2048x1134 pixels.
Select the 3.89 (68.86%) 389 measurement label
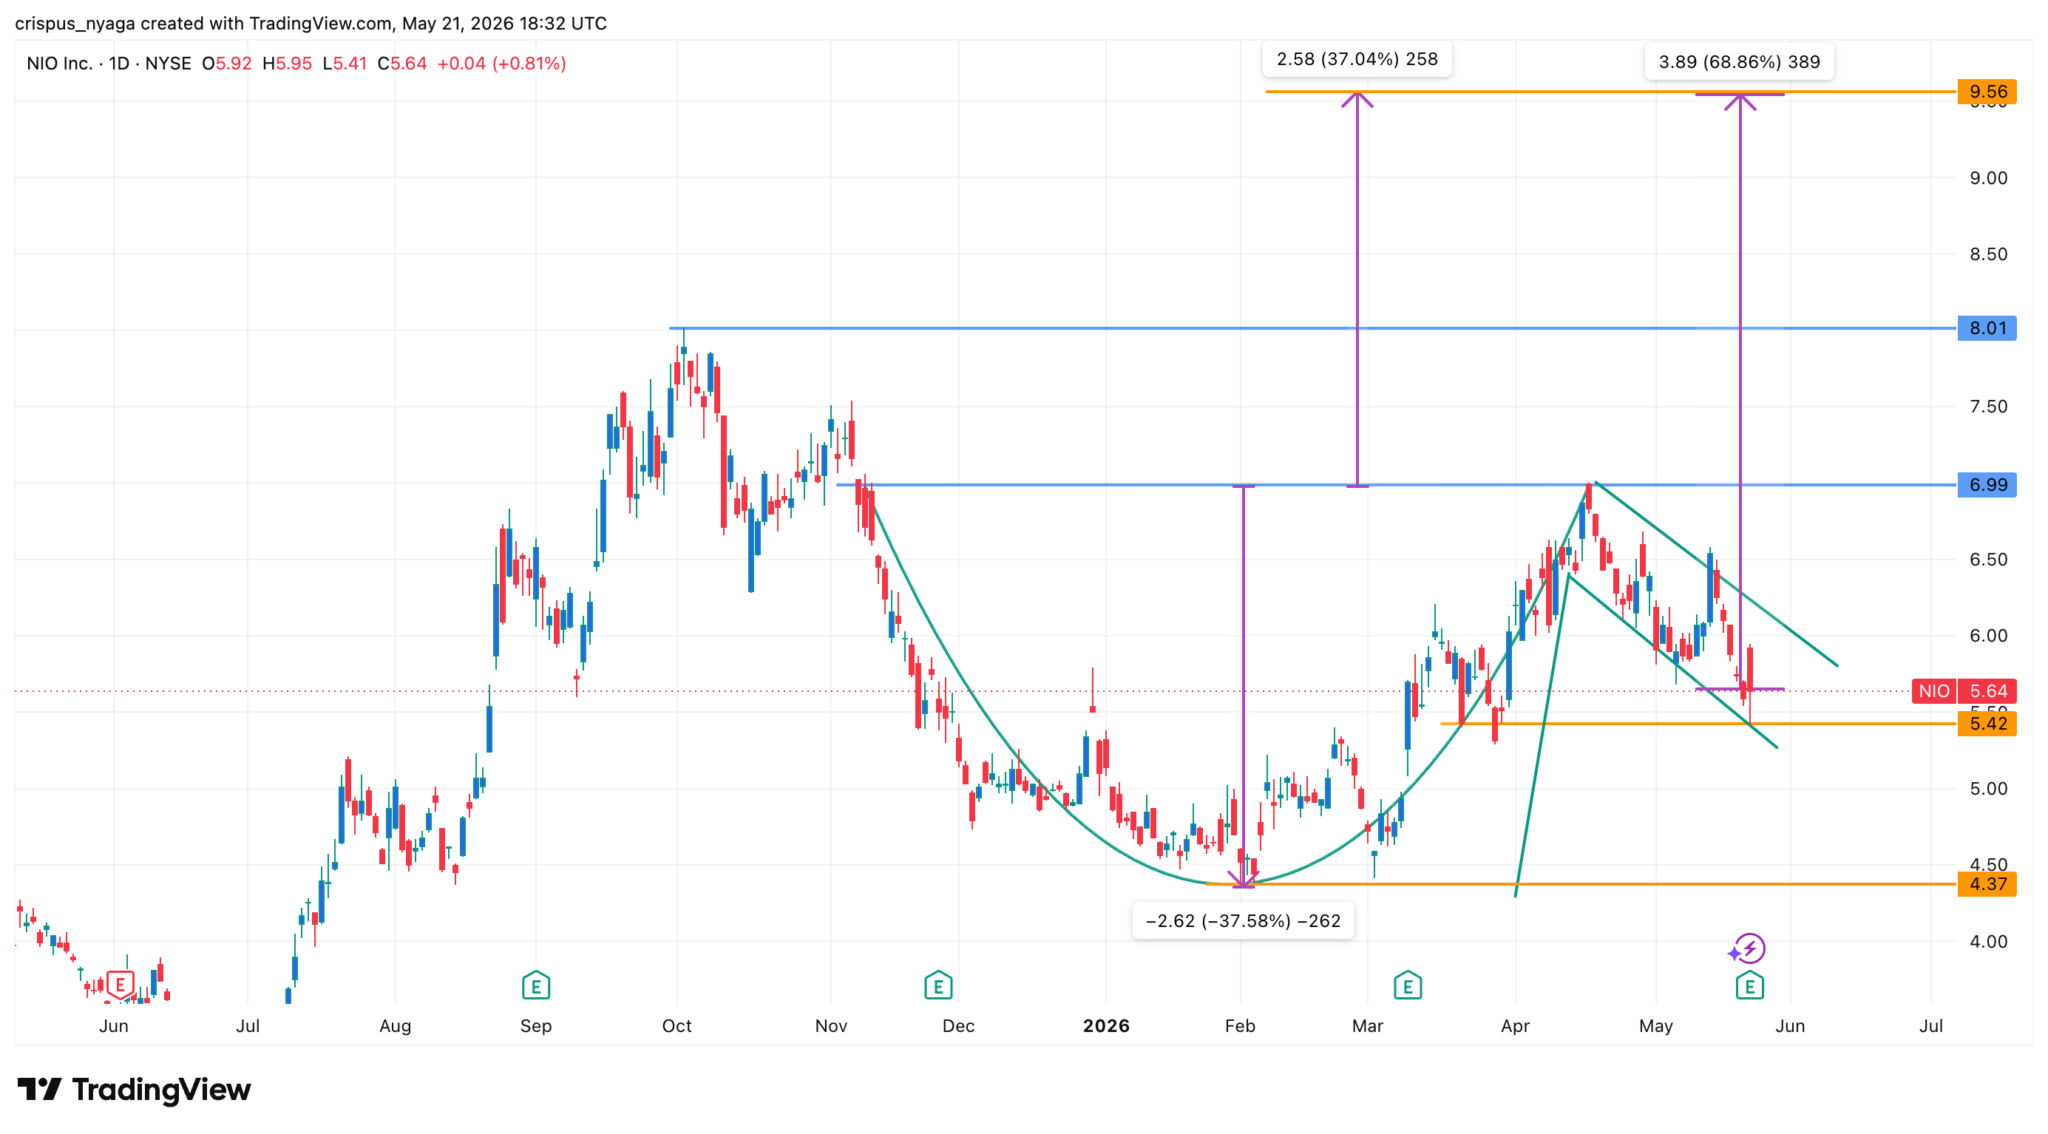pyautogui.click(x=1739, y=61)
